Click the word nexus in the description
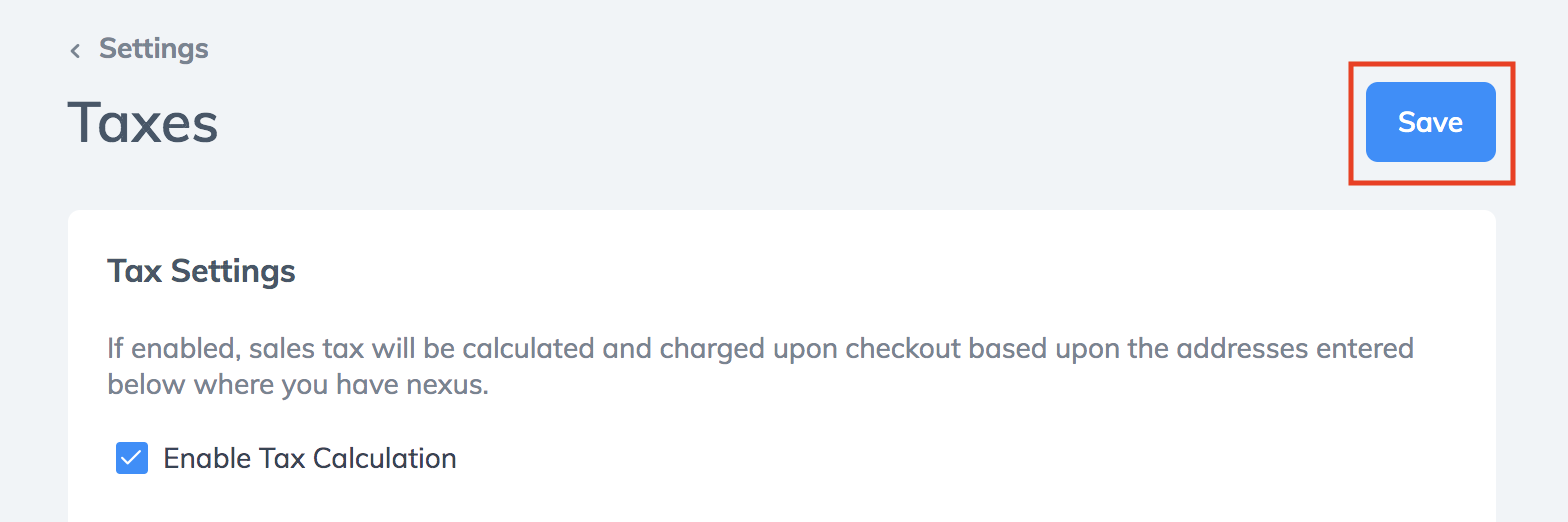Viewport: 1568px width, 522px height. (x=447, y=385)
